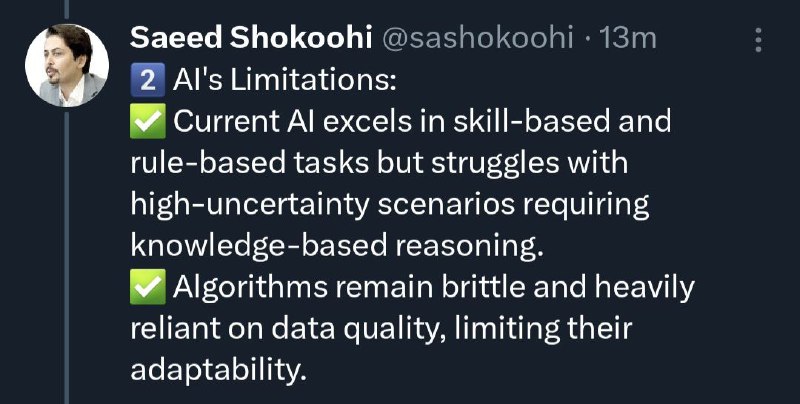Click the blue number 2 keycap emoji

(147, 81)
